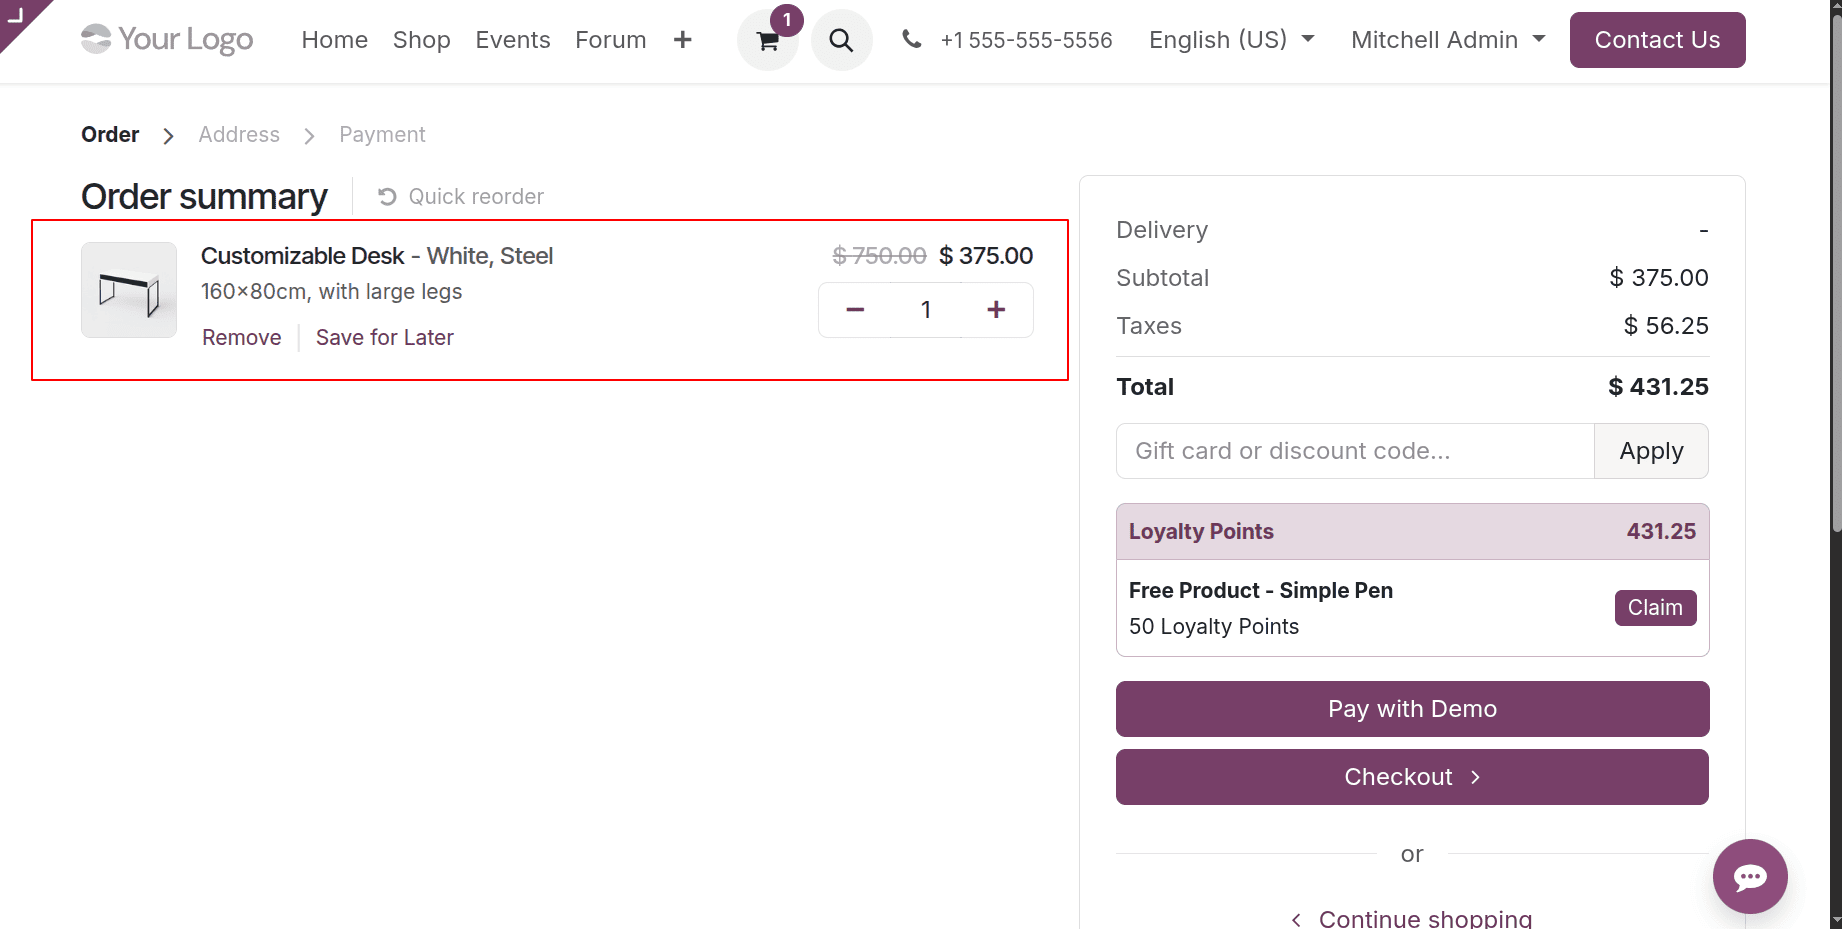Open the live chat bubble
This screenshot has height=929, width=1842.
1750,876
